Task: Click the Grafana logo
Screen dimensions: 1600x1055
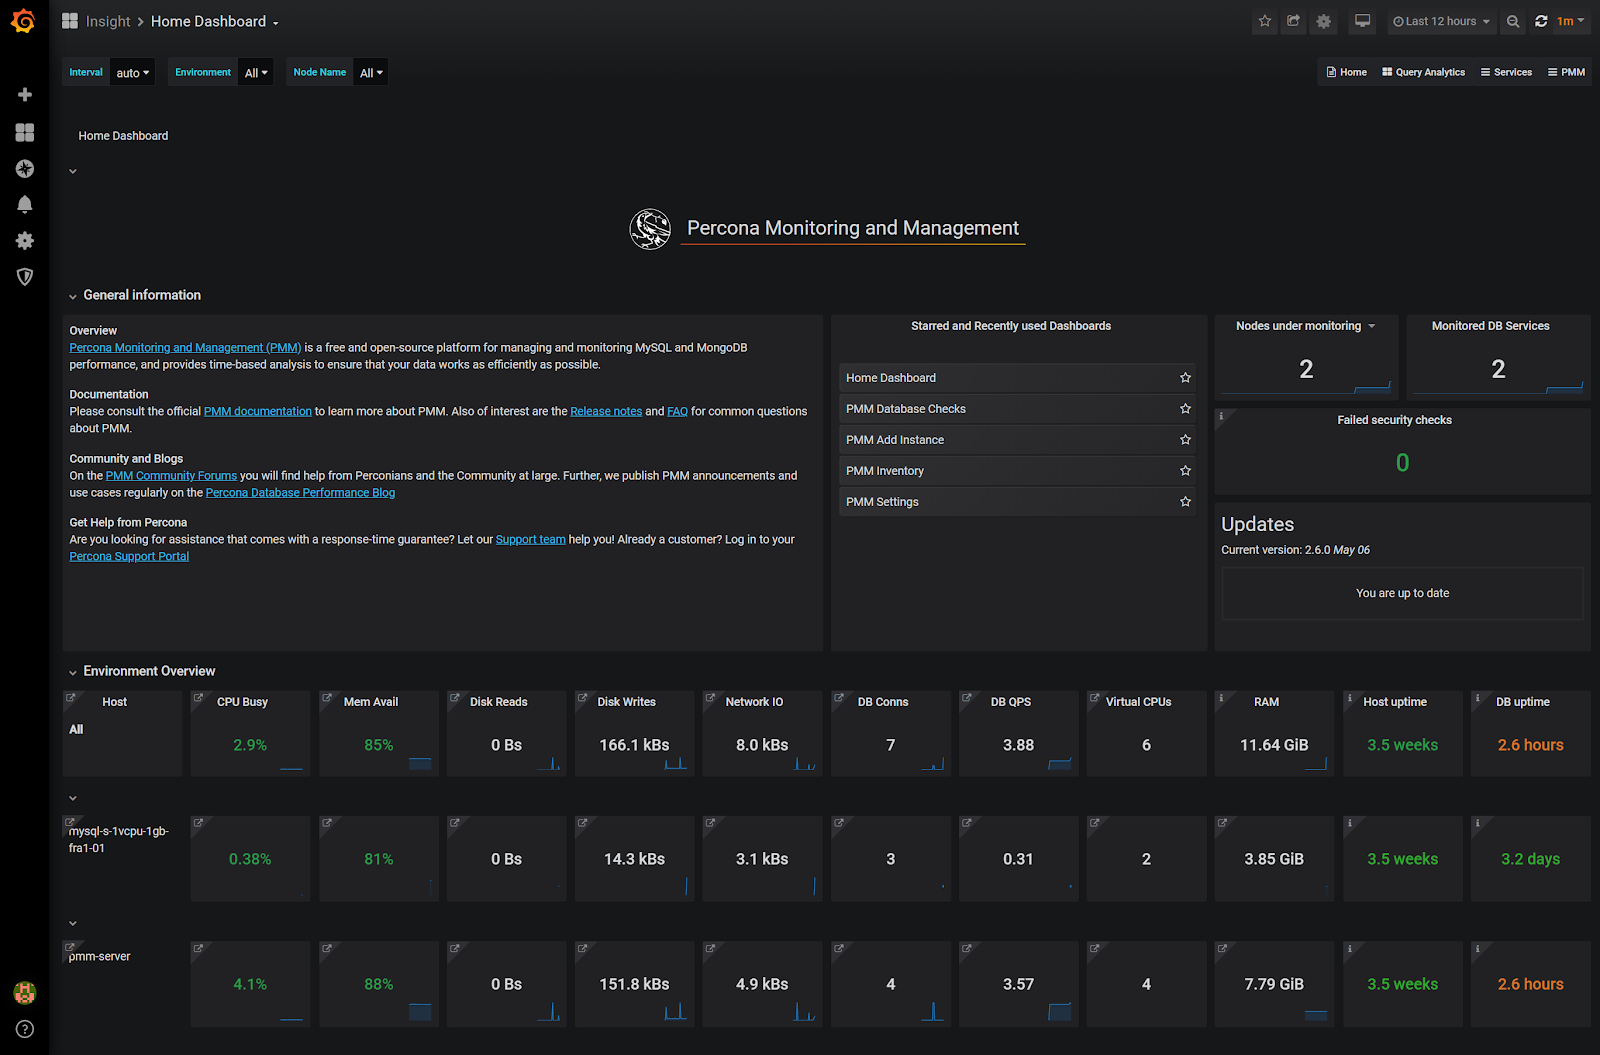Action: click(x=22, y=20)
